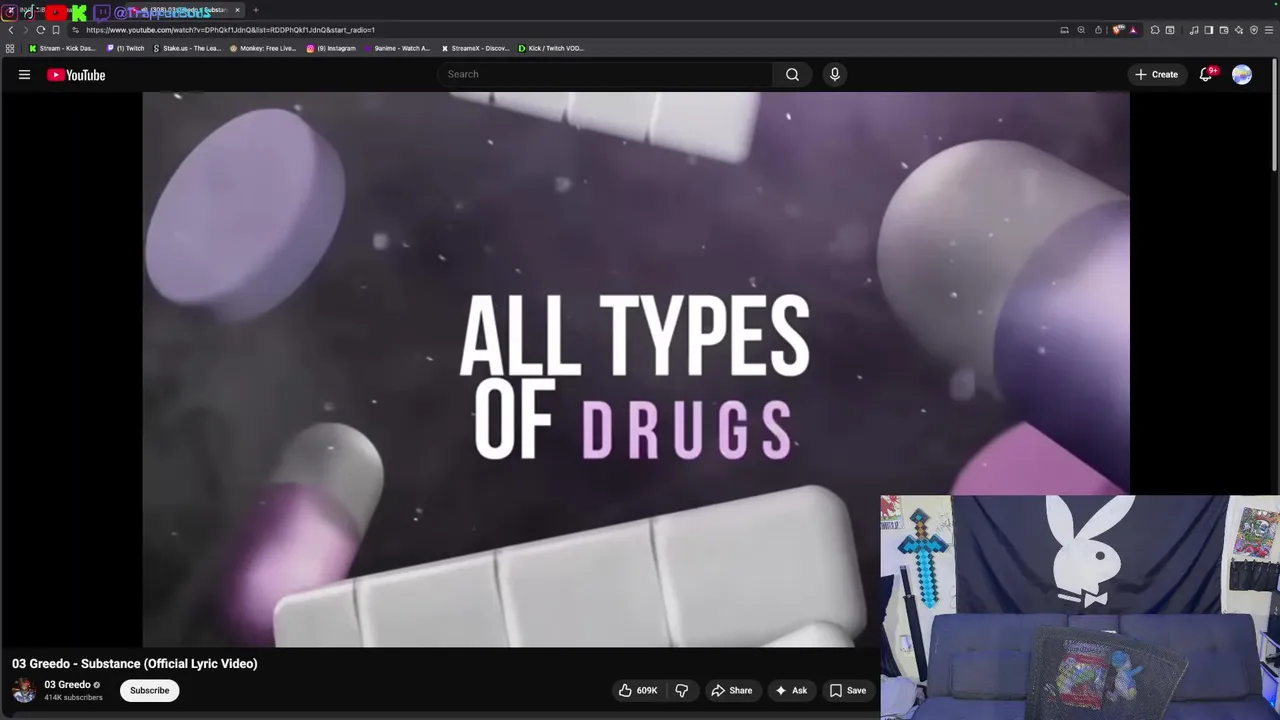This screenshot has height=720, width=1280.
Task: Open YouTube account avatar menu
Action: click(1242, 75)
